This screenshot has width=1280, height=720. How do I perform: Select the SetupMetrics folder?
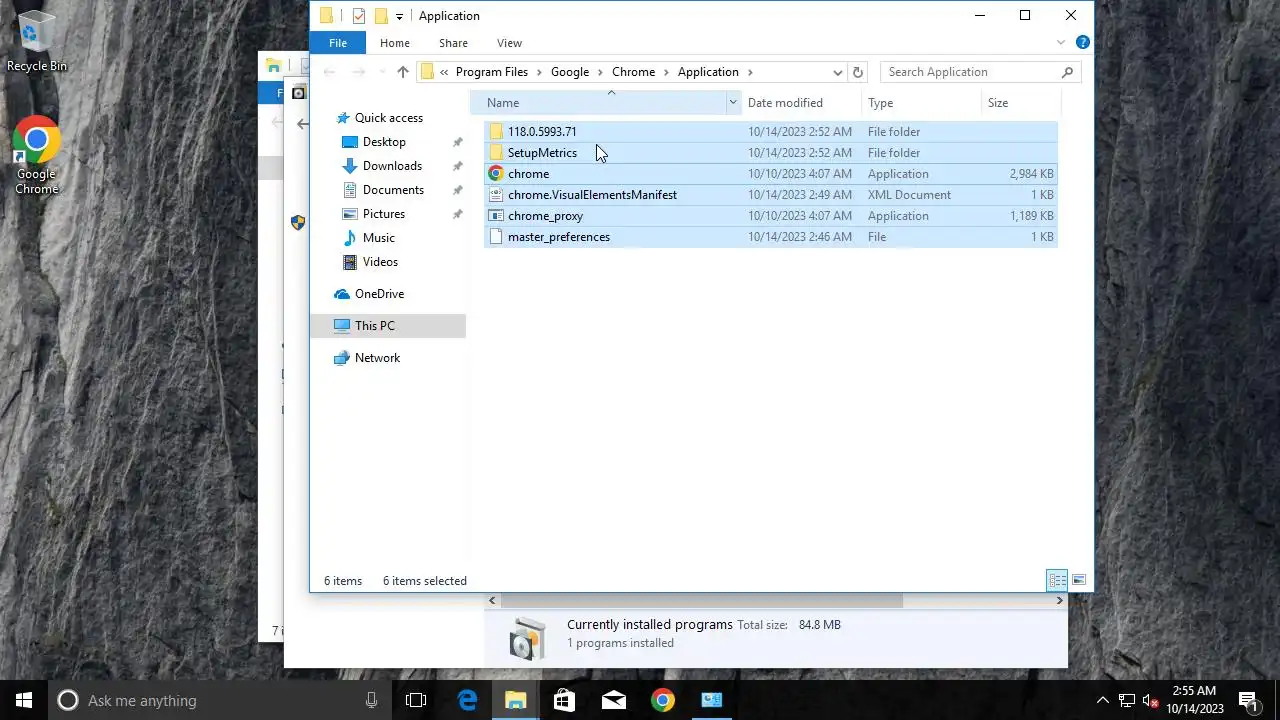pyautogui.click(x=770, y=153)
